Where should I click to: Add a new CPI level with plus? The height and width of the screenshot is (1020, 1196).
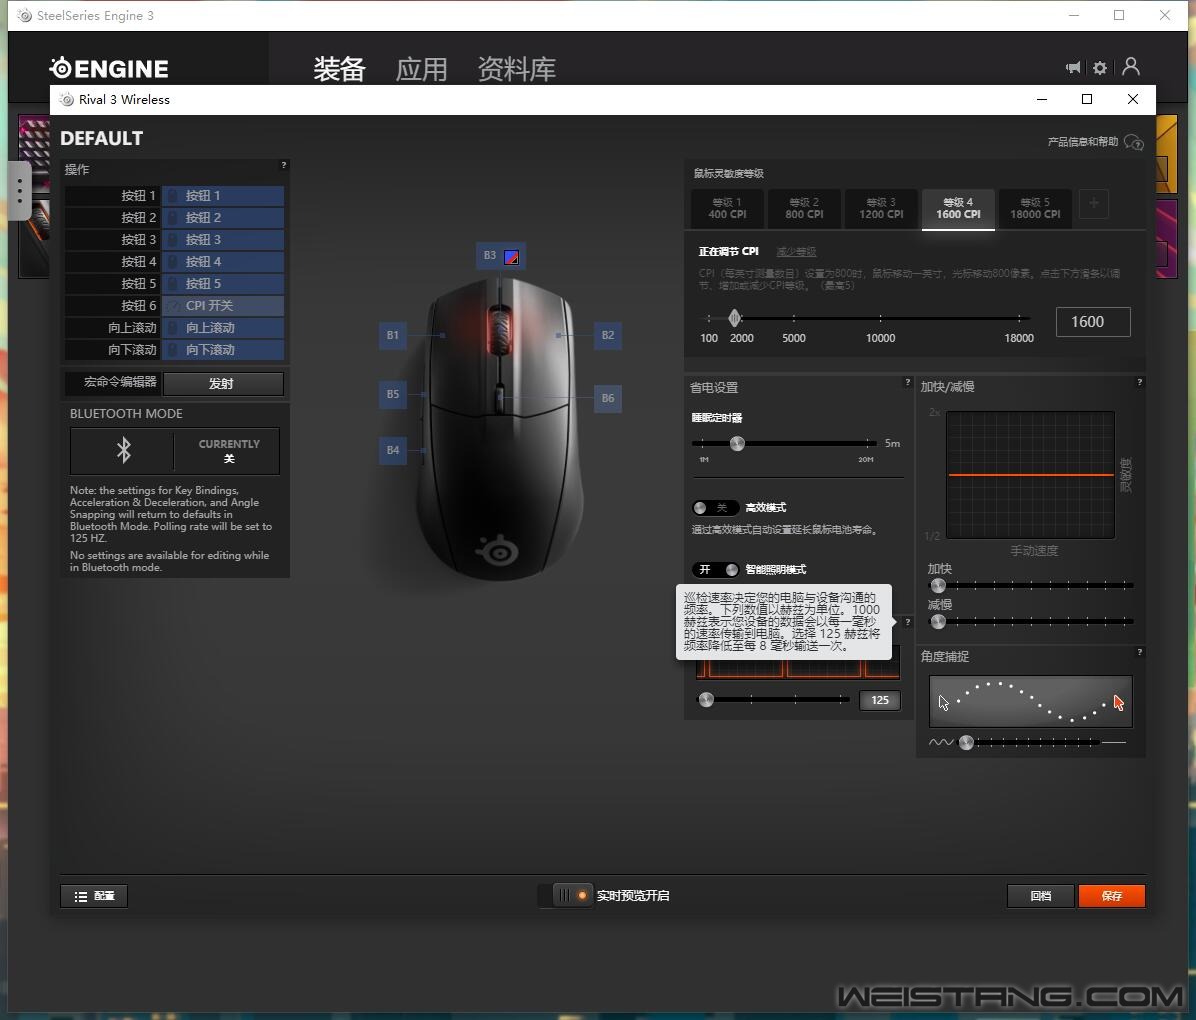coord(1094,204)
